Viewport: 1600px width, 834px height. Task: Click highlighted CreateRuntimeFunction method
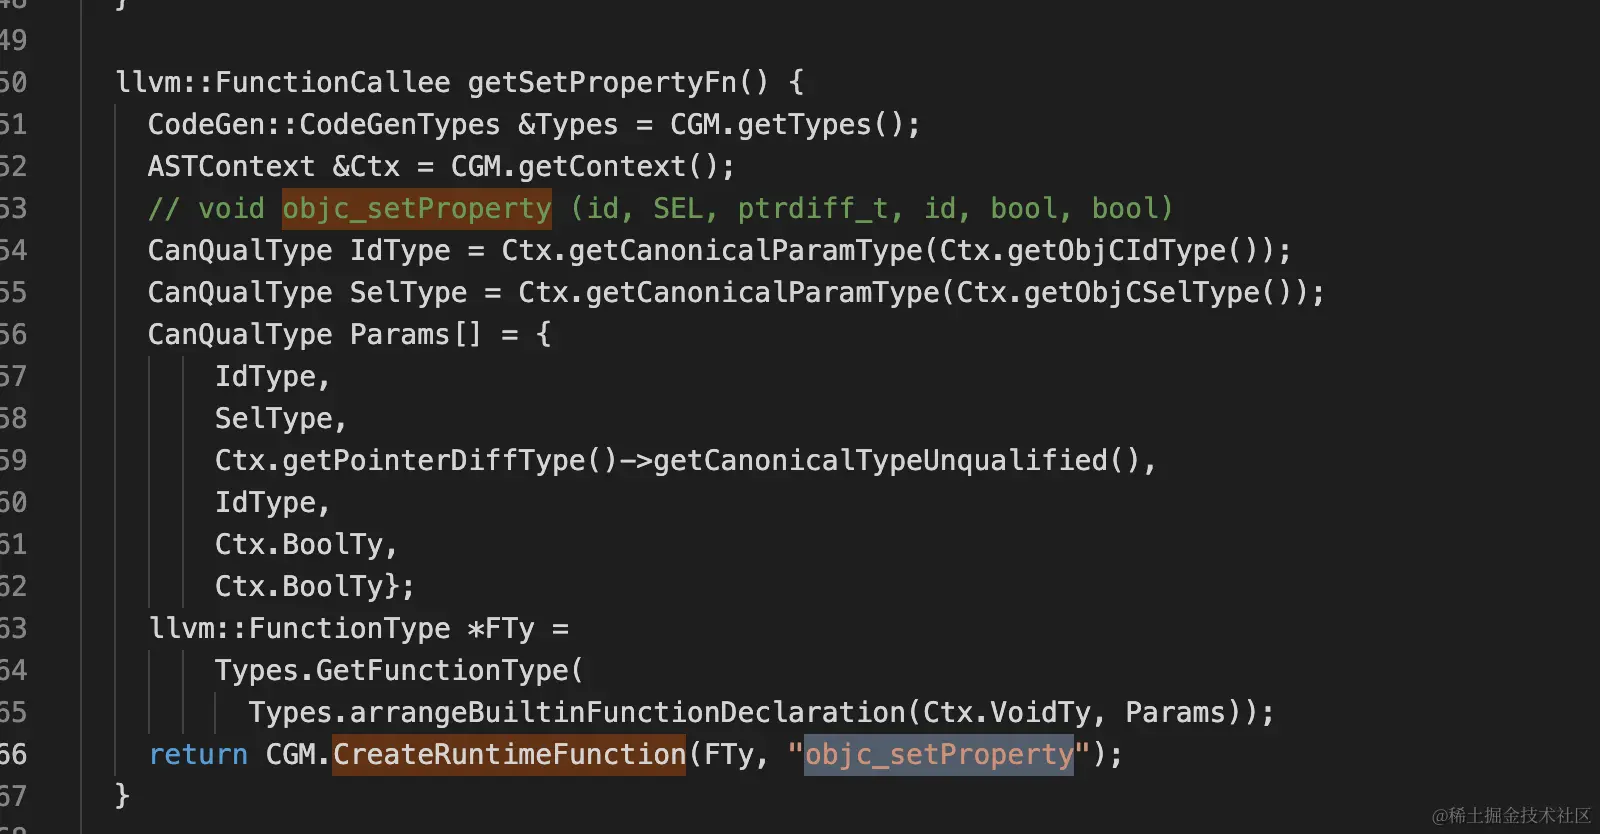tap(509, 754)
